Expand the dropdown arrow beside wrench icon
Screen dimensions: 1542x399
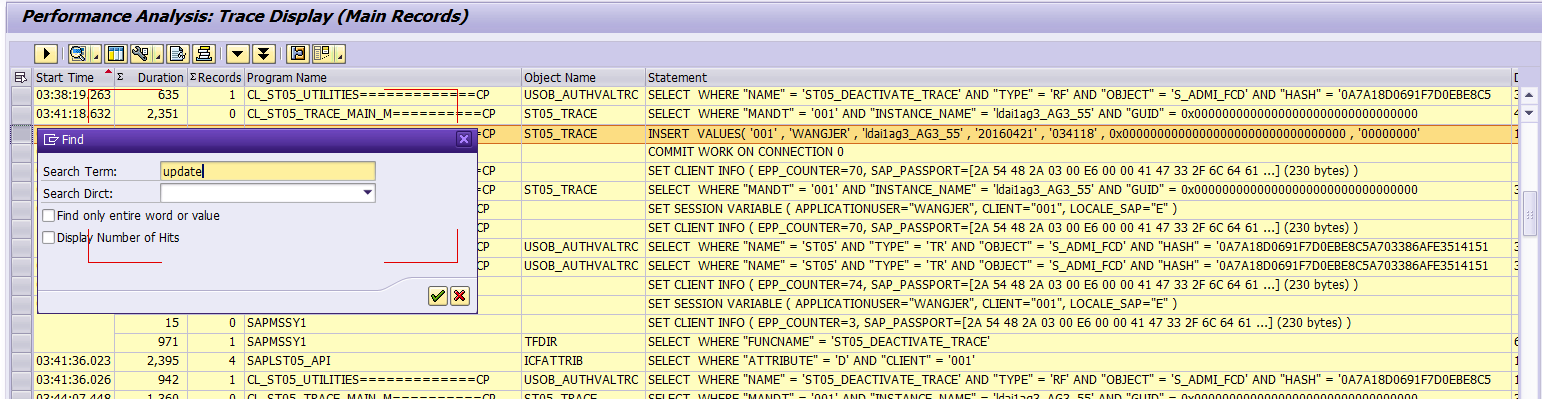click(x=158, y=54)
